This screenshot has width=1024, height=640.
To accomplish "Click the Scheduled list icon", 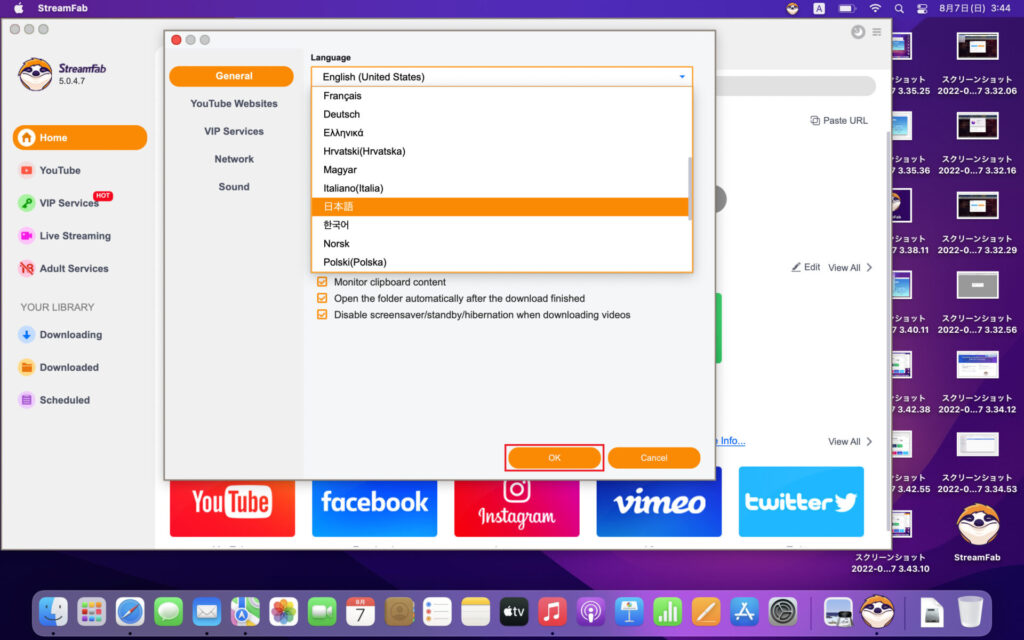I will 26,400.
